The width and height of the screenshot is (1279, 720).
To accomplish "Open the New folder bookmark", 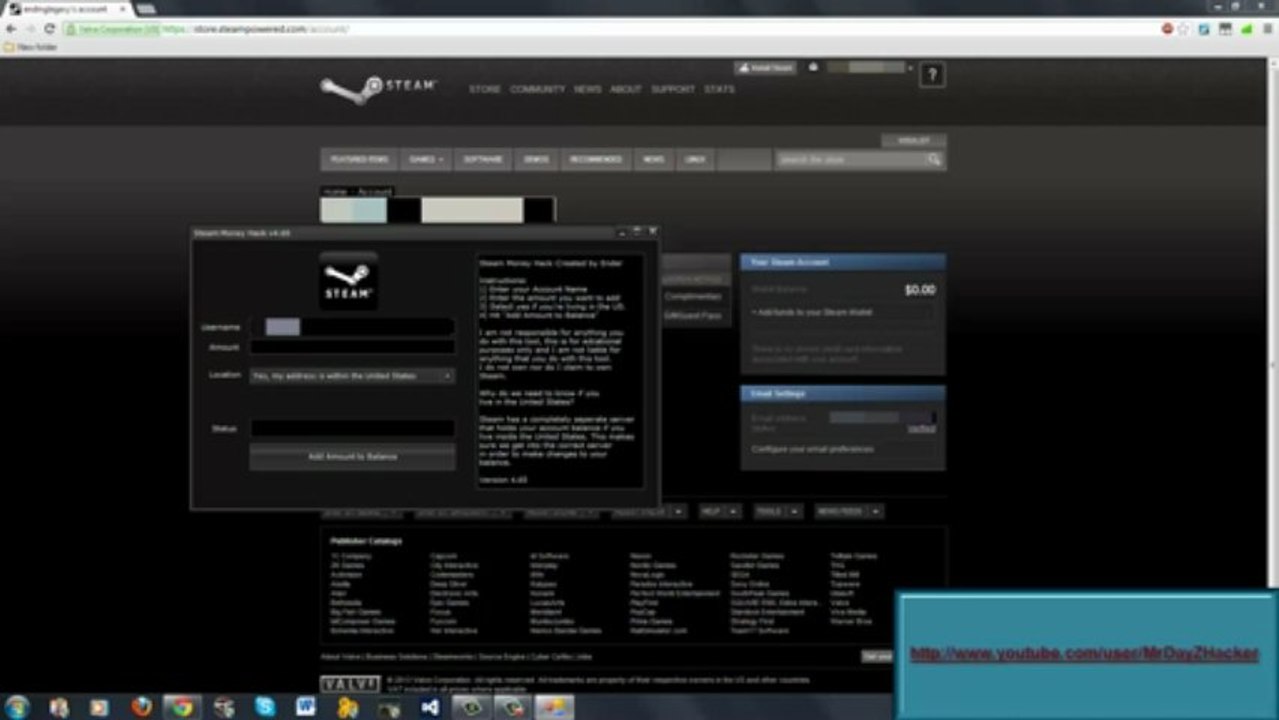I will [32, 47].
